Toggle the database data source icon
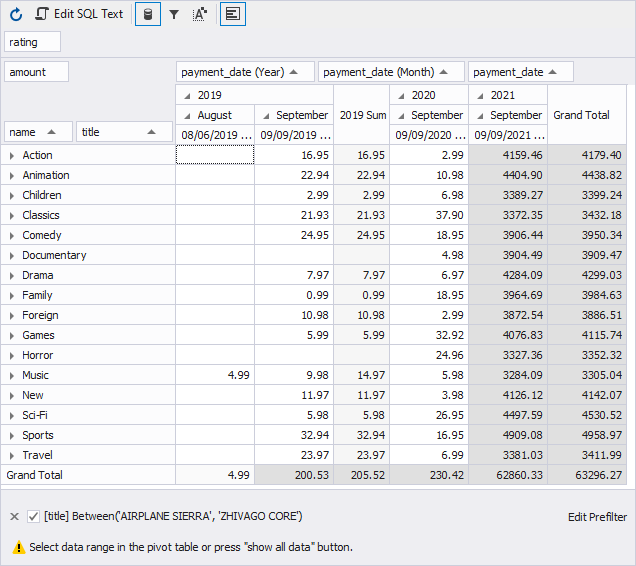636x566 pixels. pyautogui.click(x=147, y=14)
